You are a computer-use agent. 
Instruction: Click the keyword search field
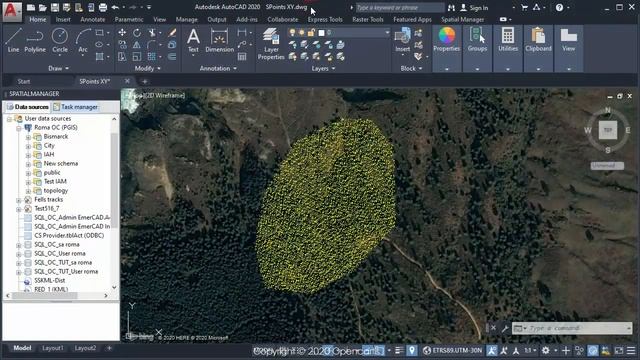tap(400, 7)
